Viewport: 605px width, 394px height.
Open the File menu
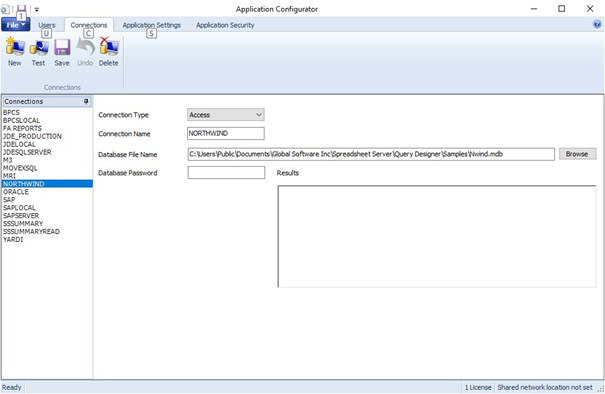(15, 25)
